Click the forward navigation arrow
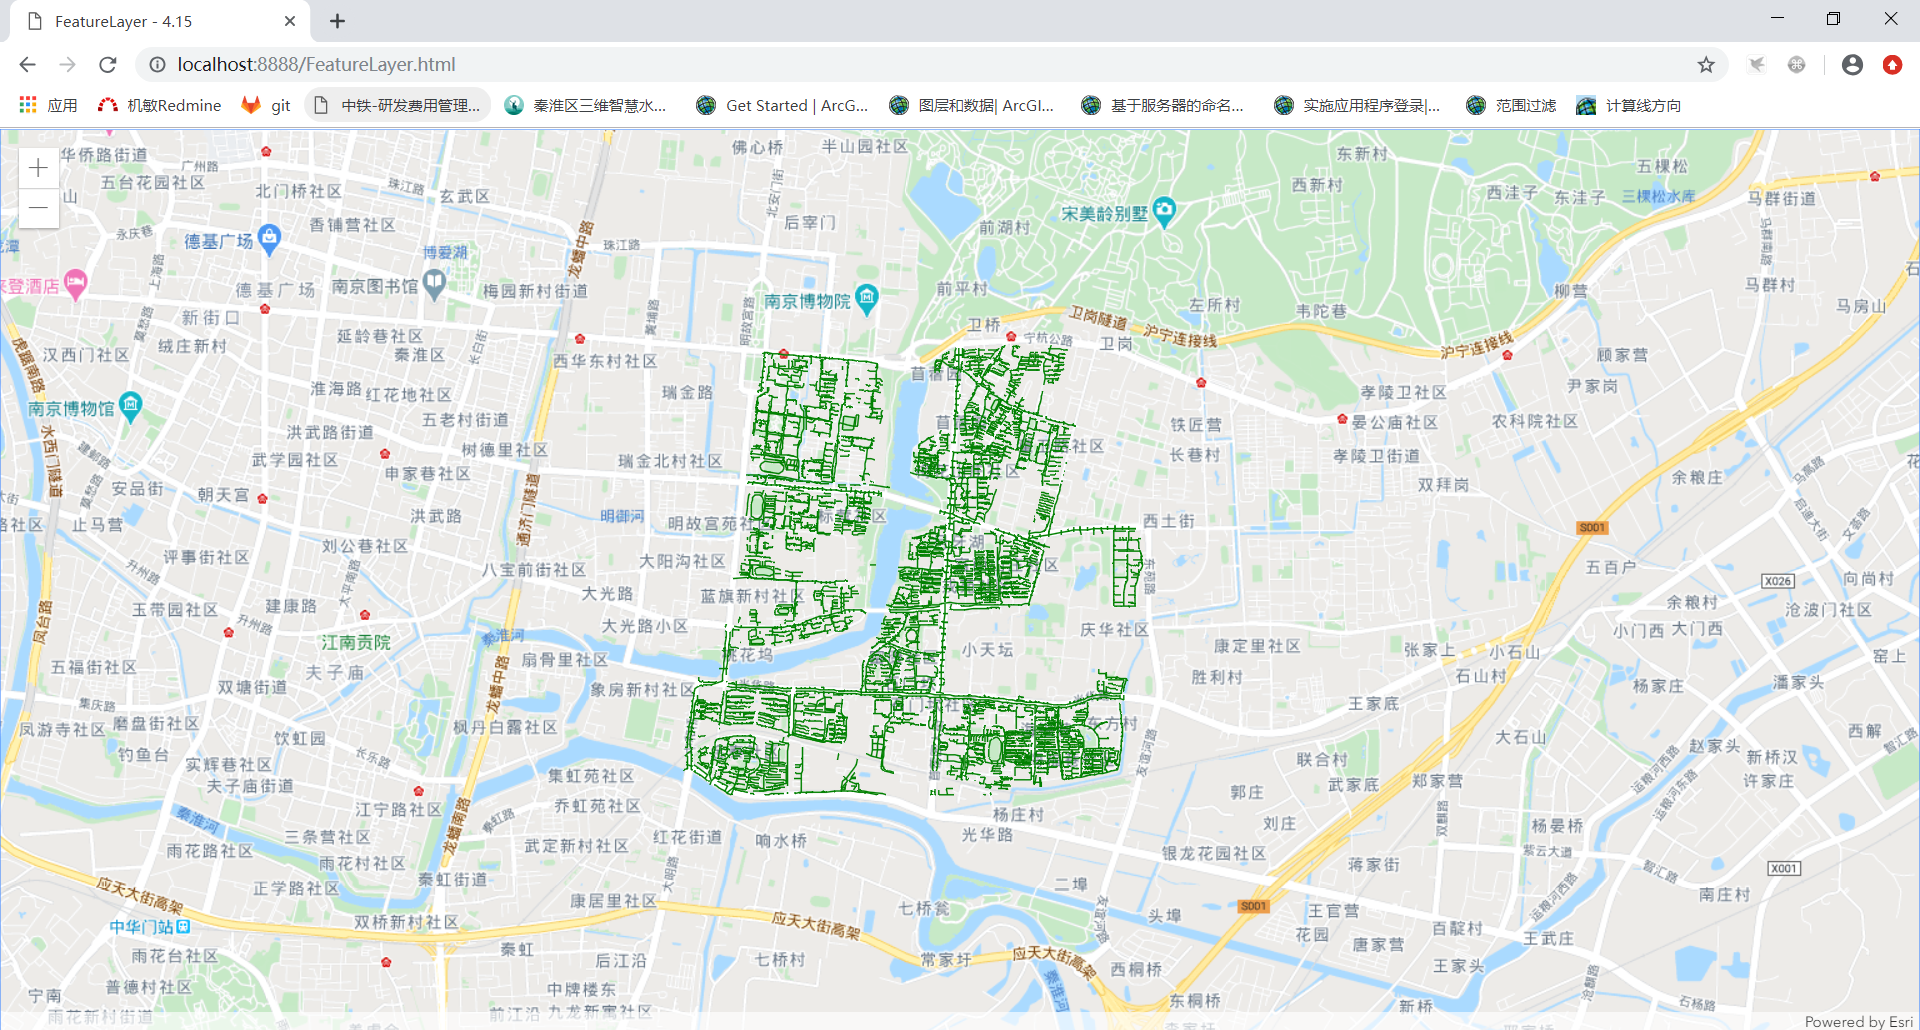Viewport: 1920px width, 1030px height. 67,64
